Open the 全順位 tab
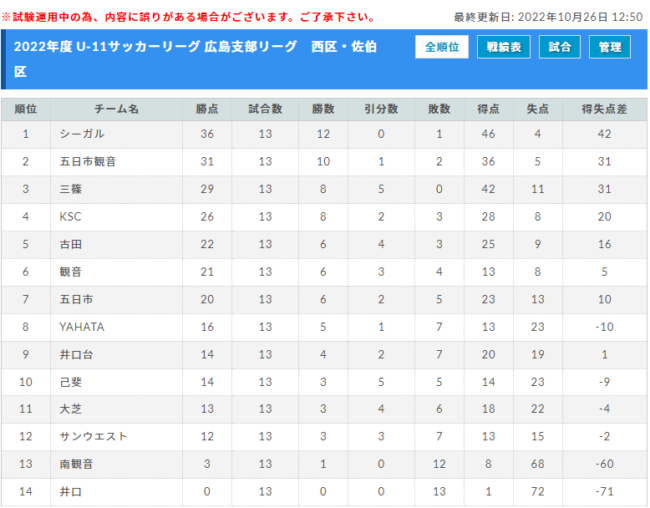 442,47
